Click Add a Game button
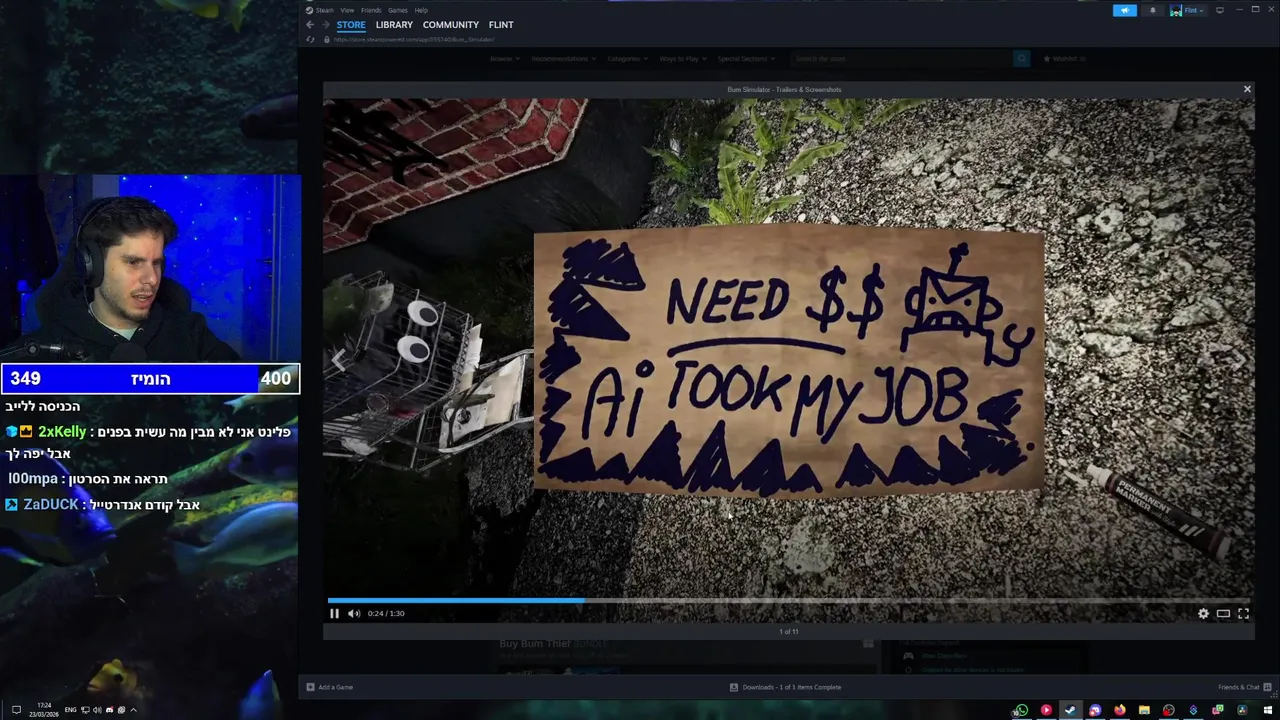 [x=330, y=687]
